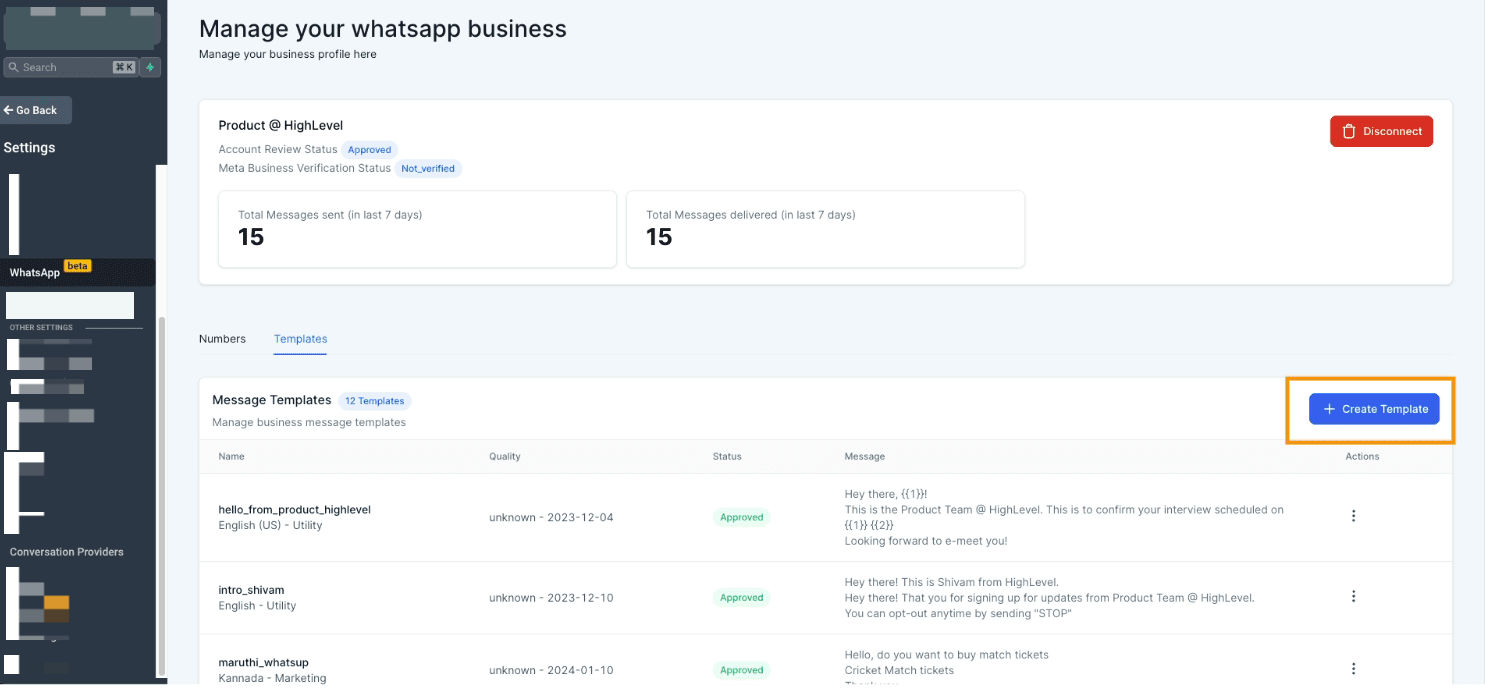Click the sidebar Search field
Viewport: 1485px width, 693px height.
coord(70,67)
